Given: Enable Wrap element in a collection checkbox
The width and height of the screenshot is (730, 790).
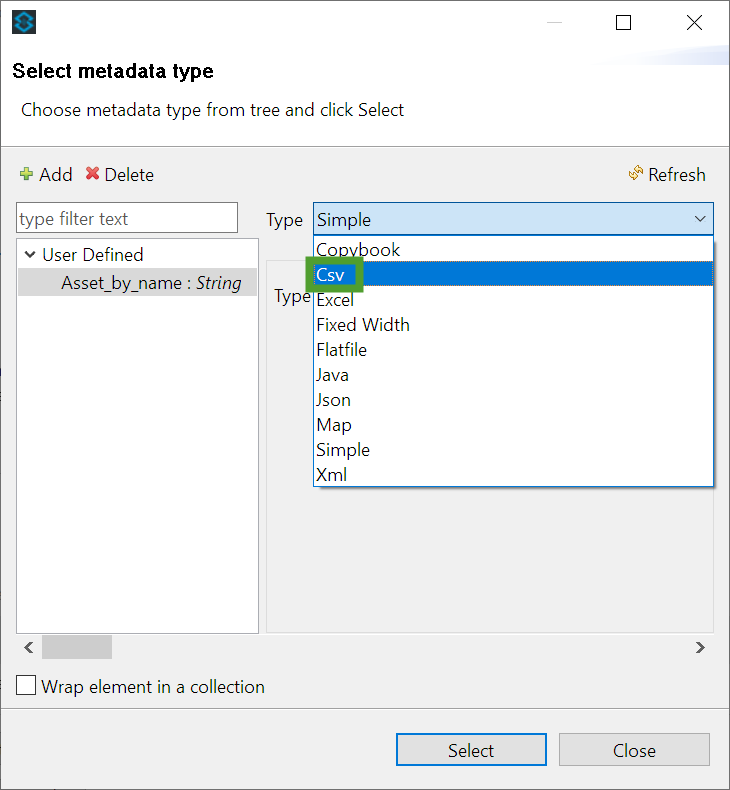Looking at the screenshot, I should pos(26,686).
